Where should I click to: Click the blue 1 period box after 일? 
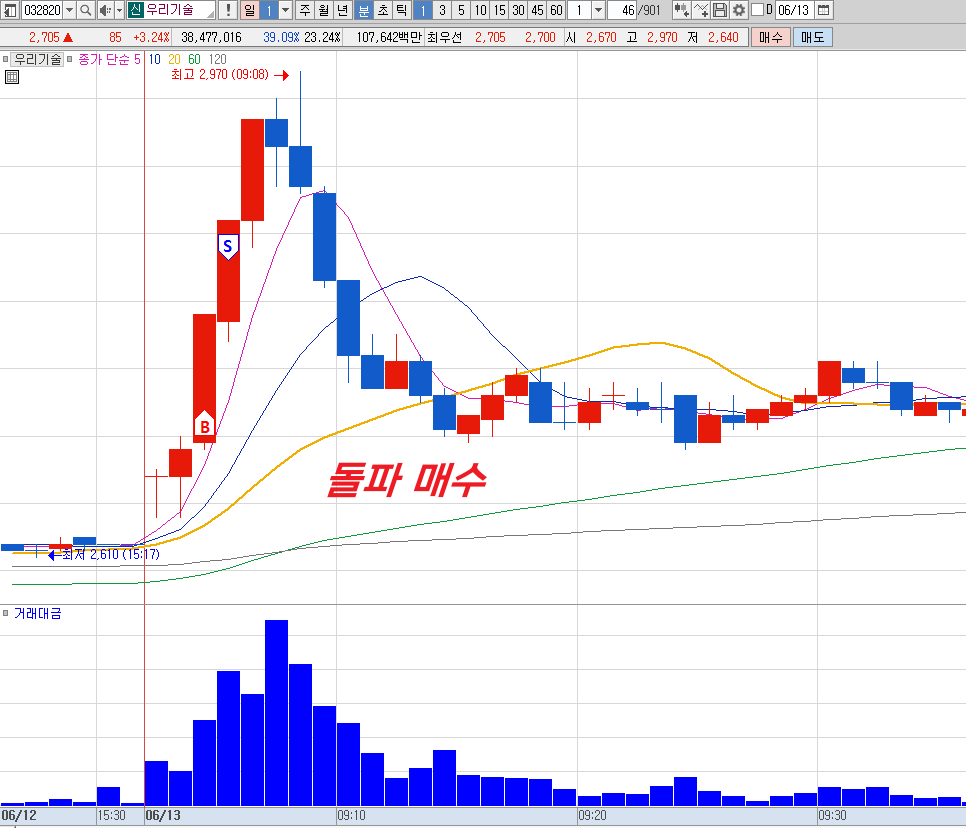(269, 10)
